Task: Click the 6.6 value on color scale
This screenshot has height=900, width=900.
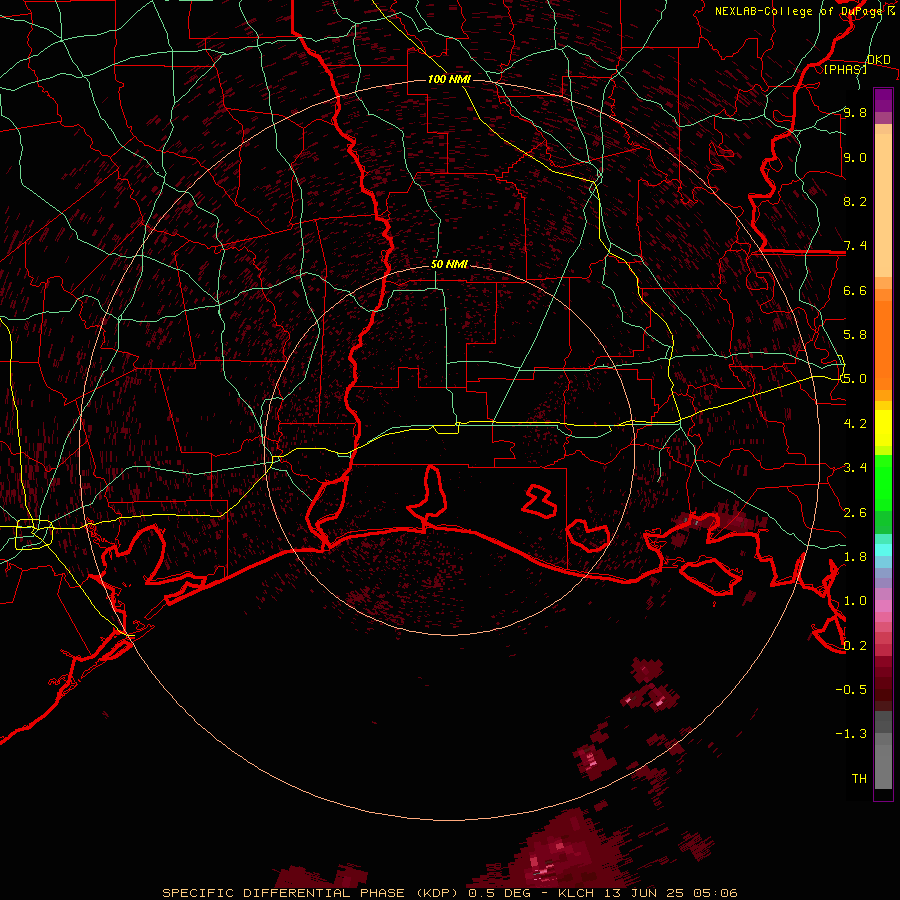Action: [x=855, y=290]
